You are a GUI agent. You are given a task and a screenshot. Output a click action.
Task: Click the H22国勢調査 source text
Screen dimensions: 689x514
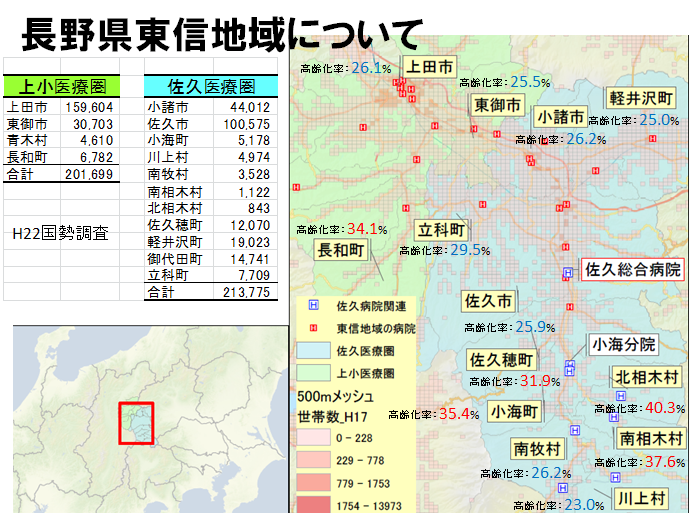60,232
